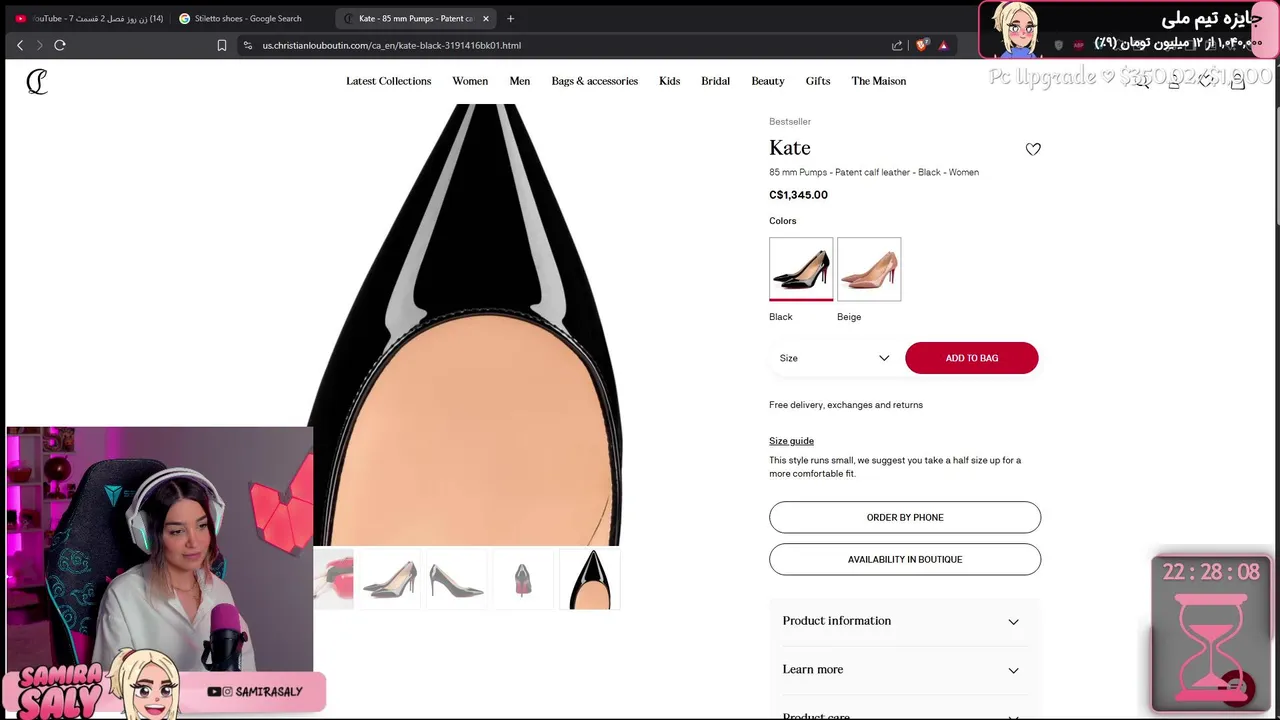
Task: Click the large zoomed shoe image
Action: (x=466, y=325)
